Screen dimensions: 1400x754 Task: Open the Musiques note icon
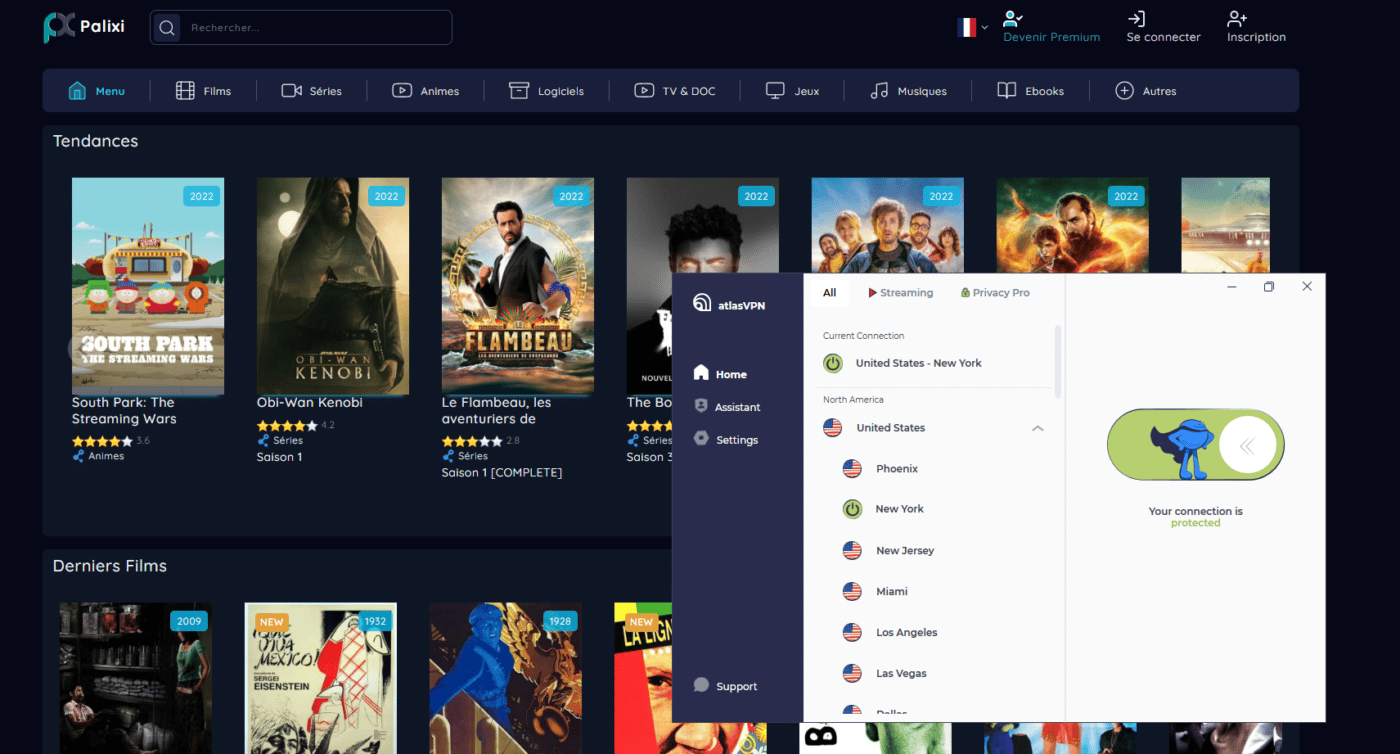pyautogui.click(x=879, y=91)
